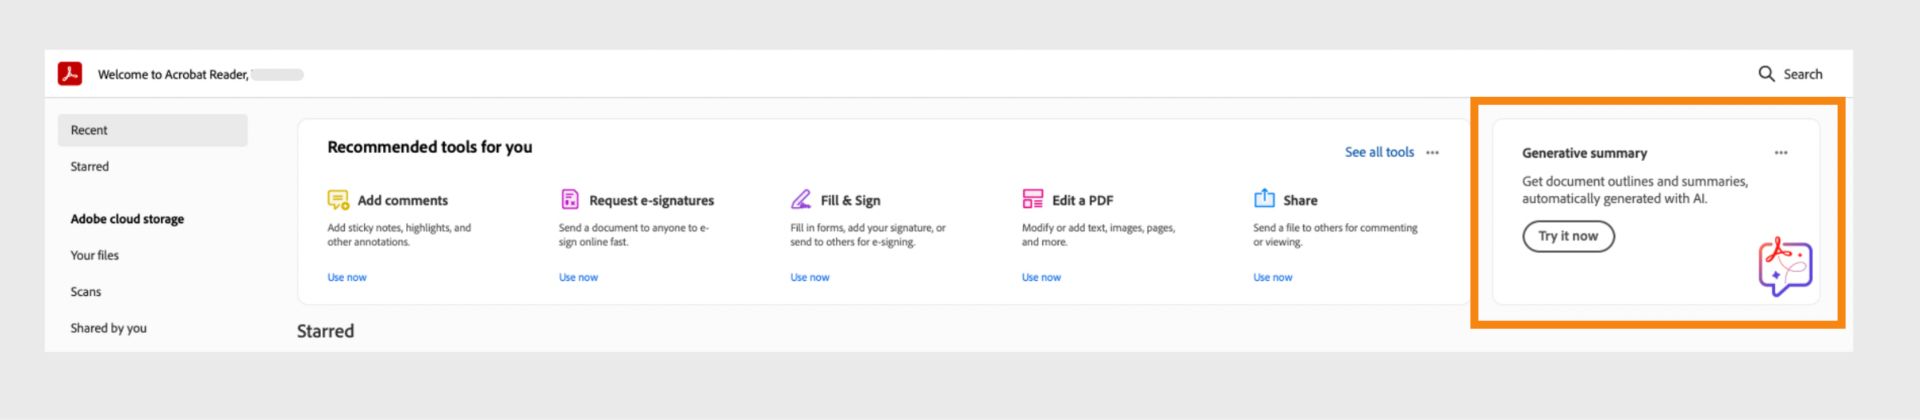Click the Edit a PDF icon
This screenshot has height=420, width=1920.
(1032, 199)
